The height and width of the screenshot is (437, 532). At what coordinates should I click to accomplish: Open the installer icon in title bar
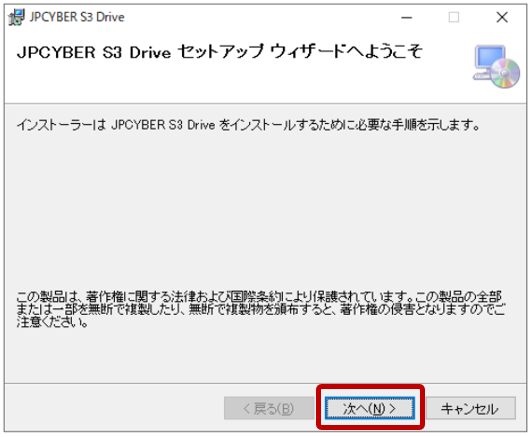coord(16,17)
